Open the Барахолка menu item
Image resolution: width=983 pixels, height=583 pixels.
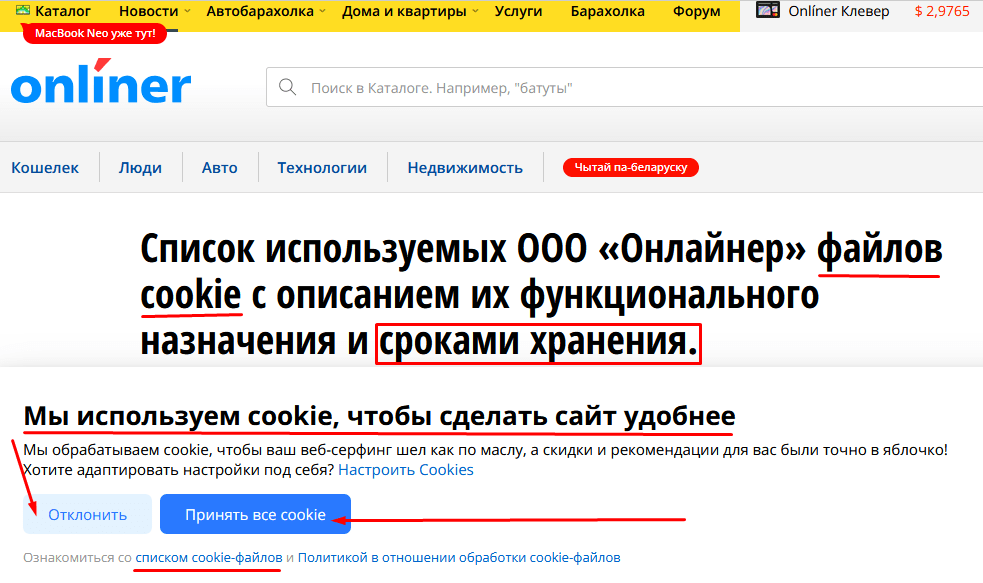pos(608,12)
